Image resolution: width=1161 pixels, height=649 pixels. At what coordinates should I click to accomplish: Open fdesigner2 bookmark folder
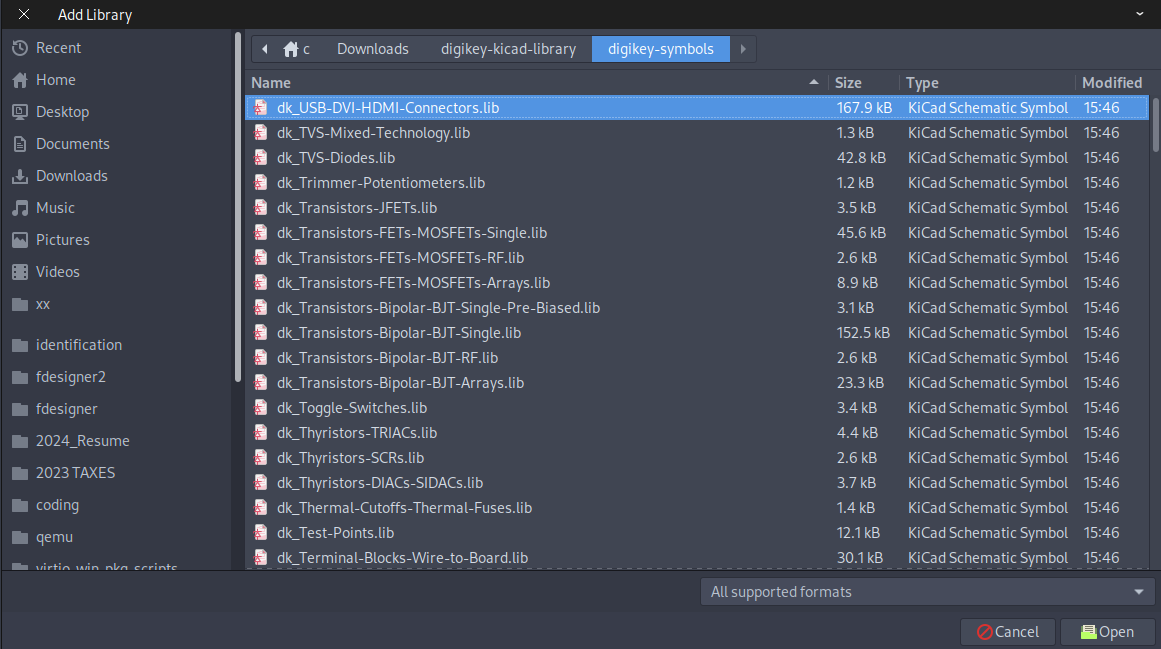pyautogui.click(x=70, y=377)
